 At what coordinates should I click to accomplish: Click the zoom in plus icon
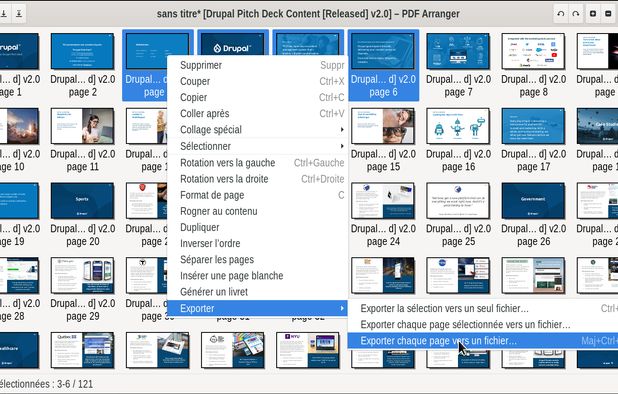tap(593, 13)
